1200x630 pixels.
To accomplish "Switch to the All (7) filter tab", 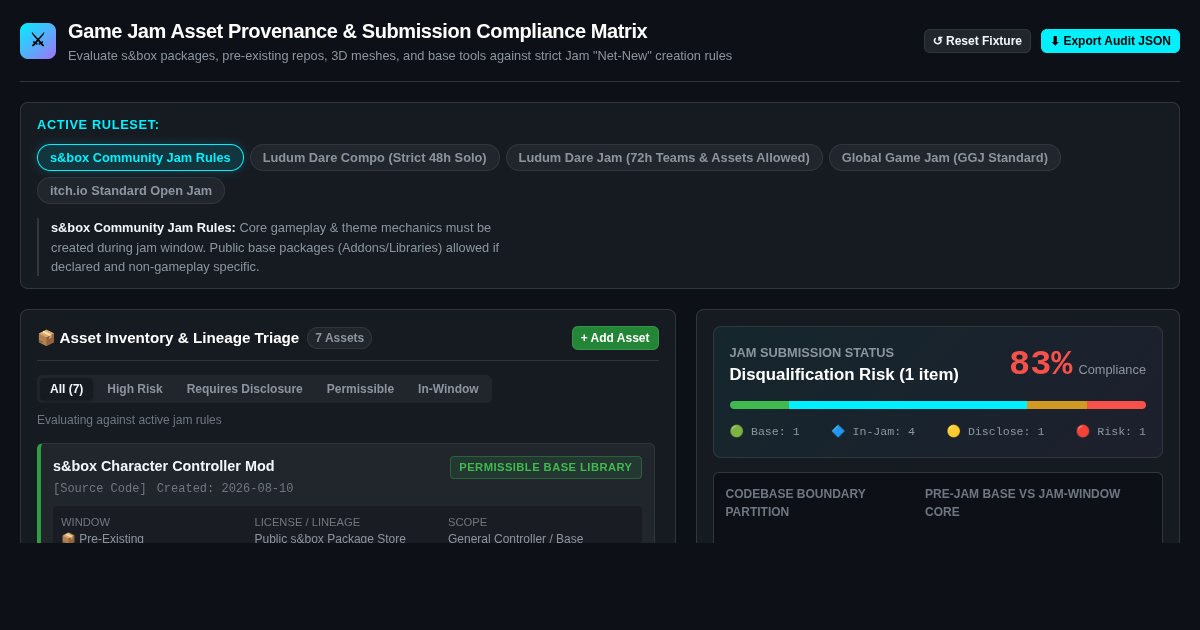I will (x=67, y=389).
